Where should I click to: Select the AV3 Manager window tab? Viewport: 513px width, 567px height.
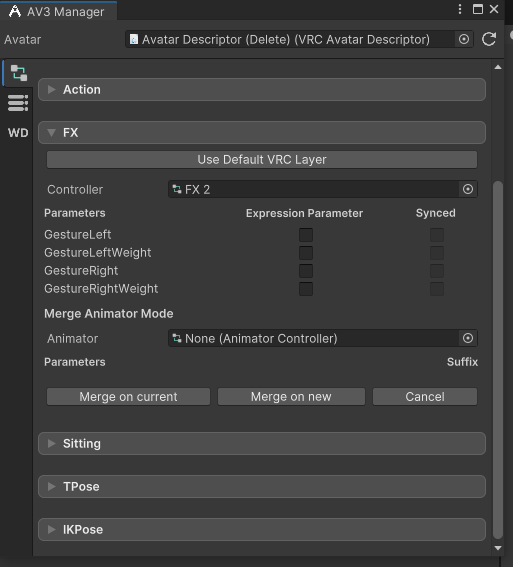click(58, 11)
